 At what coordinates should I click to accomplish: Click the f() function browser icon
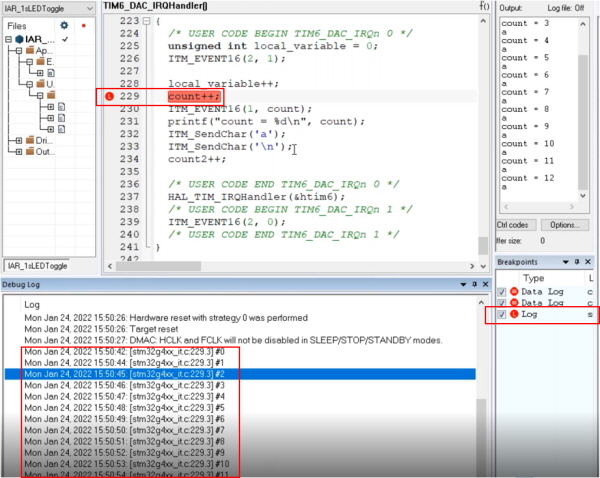(484, 6)
